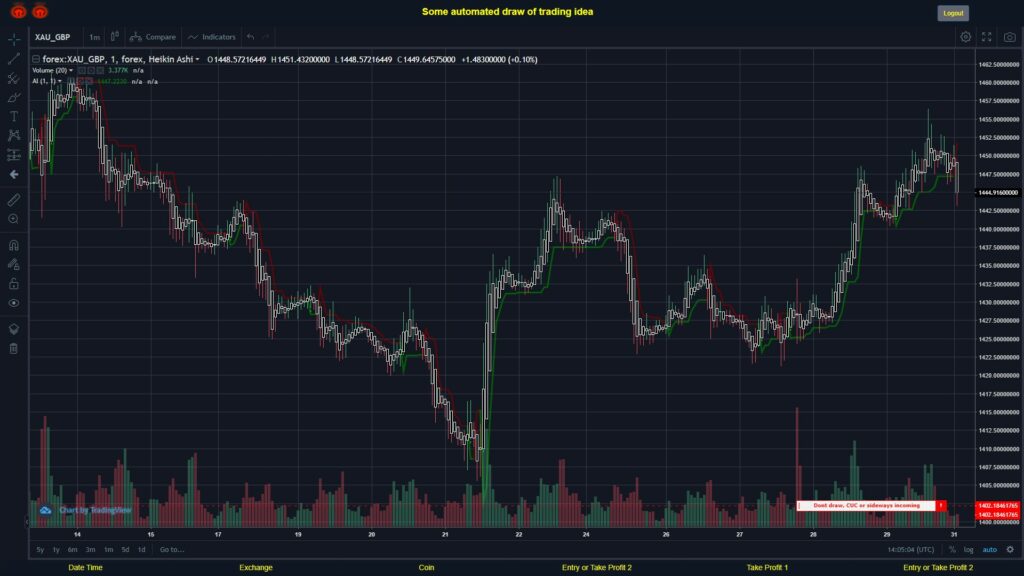This screenshot has height=576, width=1024.
Task: Set time range to 3m
Action: [90, 550]
